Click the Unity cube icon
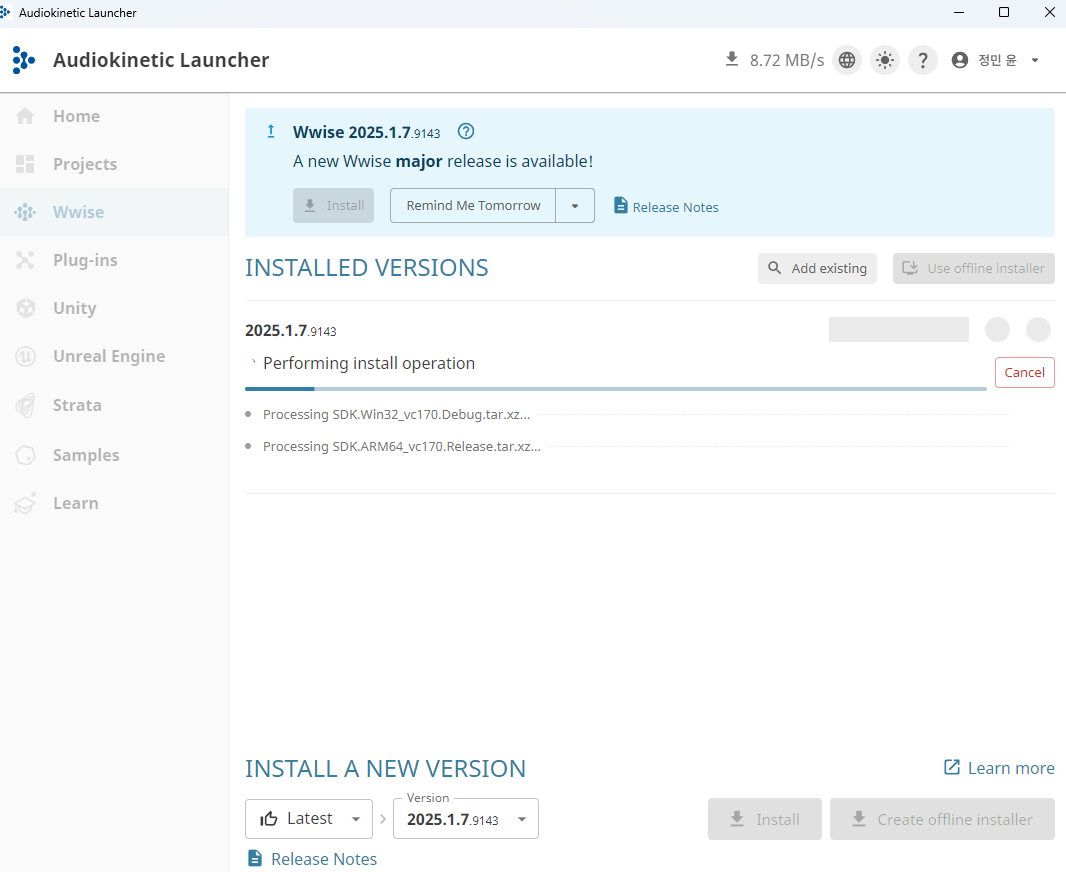Image resolution: width=1066 pixels, height=872 pixels. pos(25,308)
